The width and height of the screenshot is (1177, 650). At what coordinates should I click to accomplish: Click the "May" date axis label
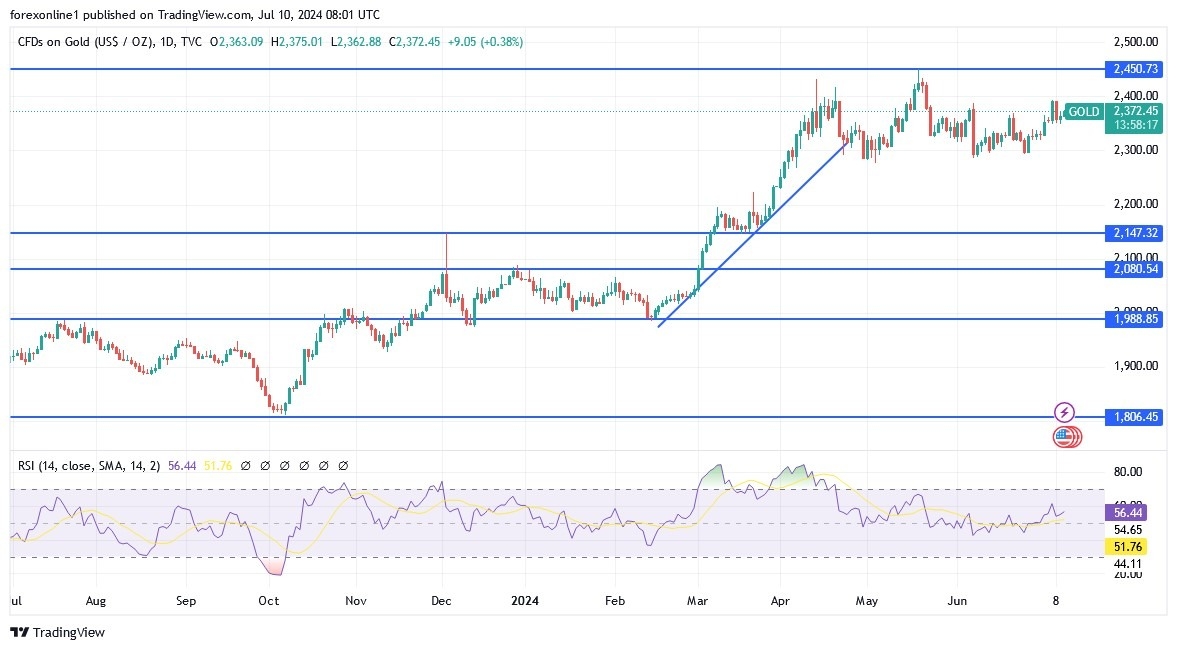click(867, 601)
